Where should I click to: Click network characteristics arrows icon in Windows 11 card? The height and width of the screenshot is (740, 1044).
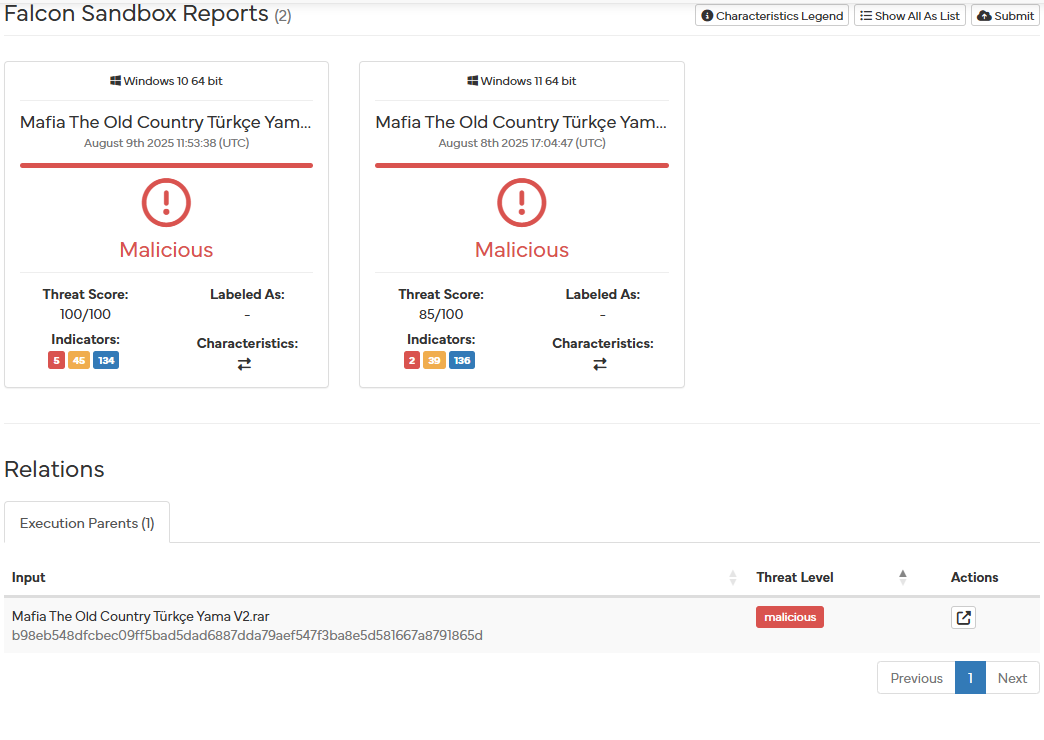pyautogui.click(x=600, y=364)
